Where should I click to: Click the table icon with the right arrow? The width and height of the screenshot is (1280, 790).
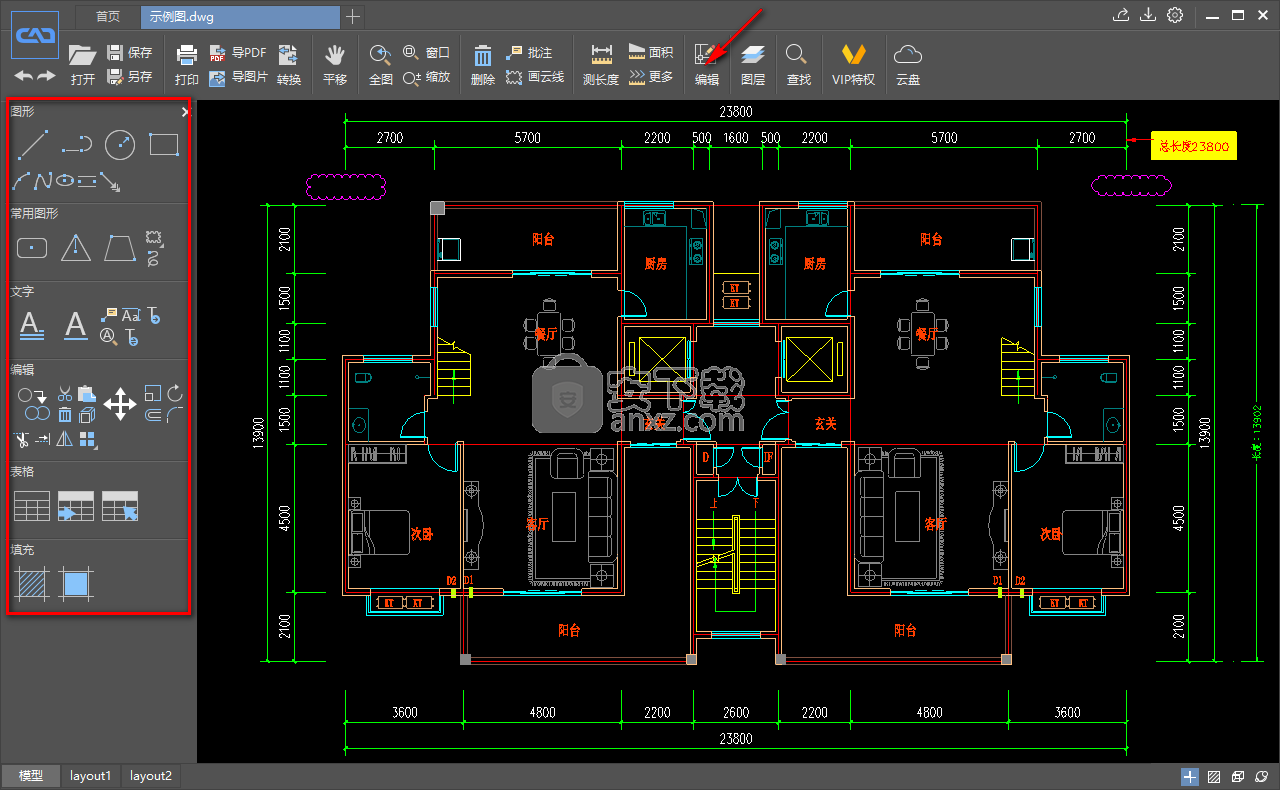pos(76,505)
